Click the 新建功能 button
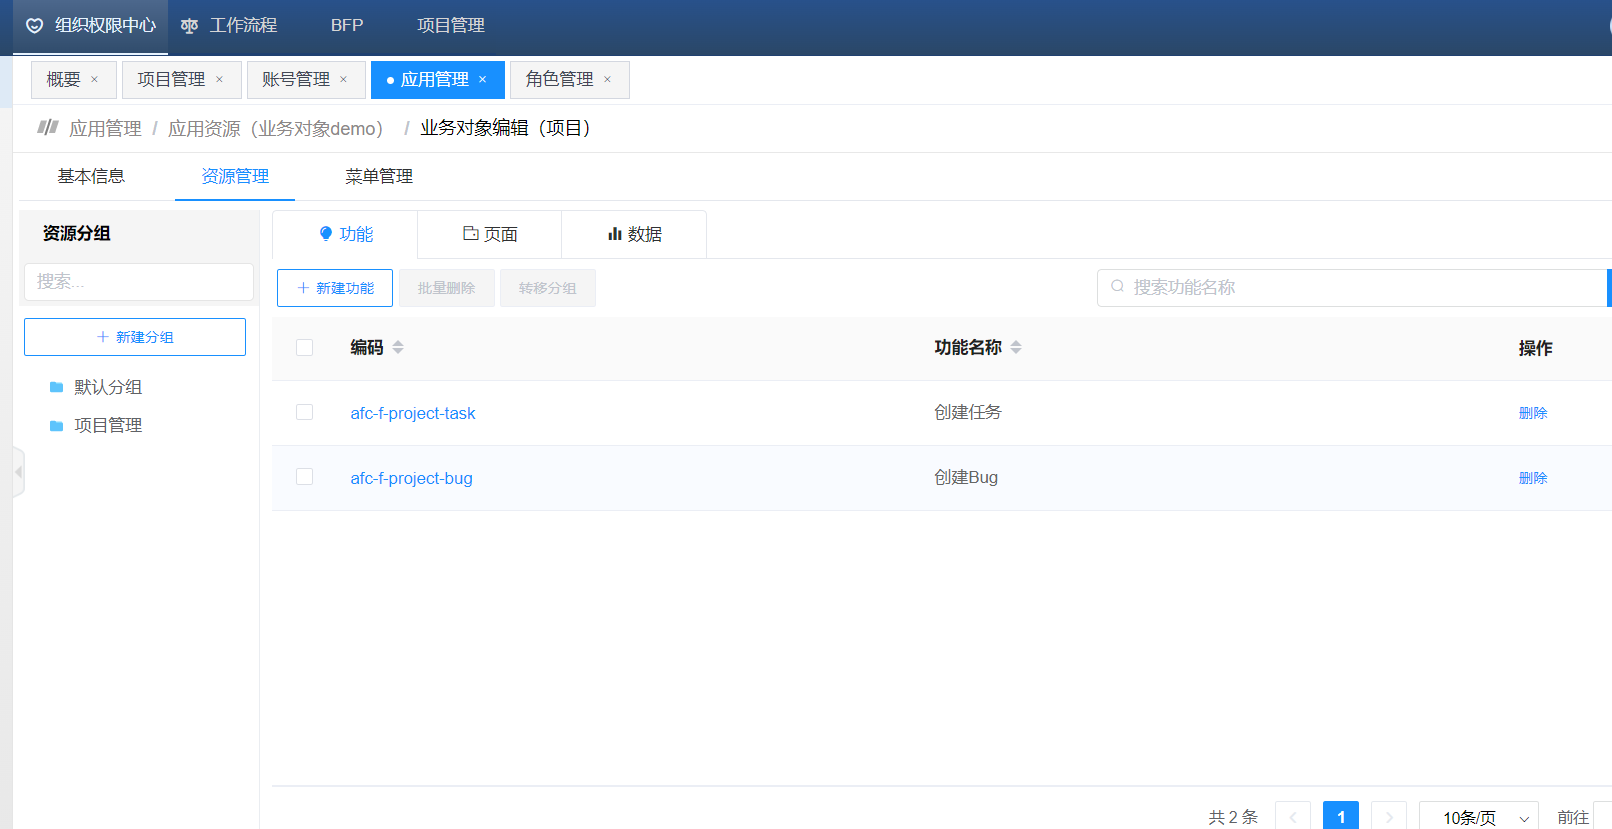Viewport: 1612px width, 829px height. [335, 288]
